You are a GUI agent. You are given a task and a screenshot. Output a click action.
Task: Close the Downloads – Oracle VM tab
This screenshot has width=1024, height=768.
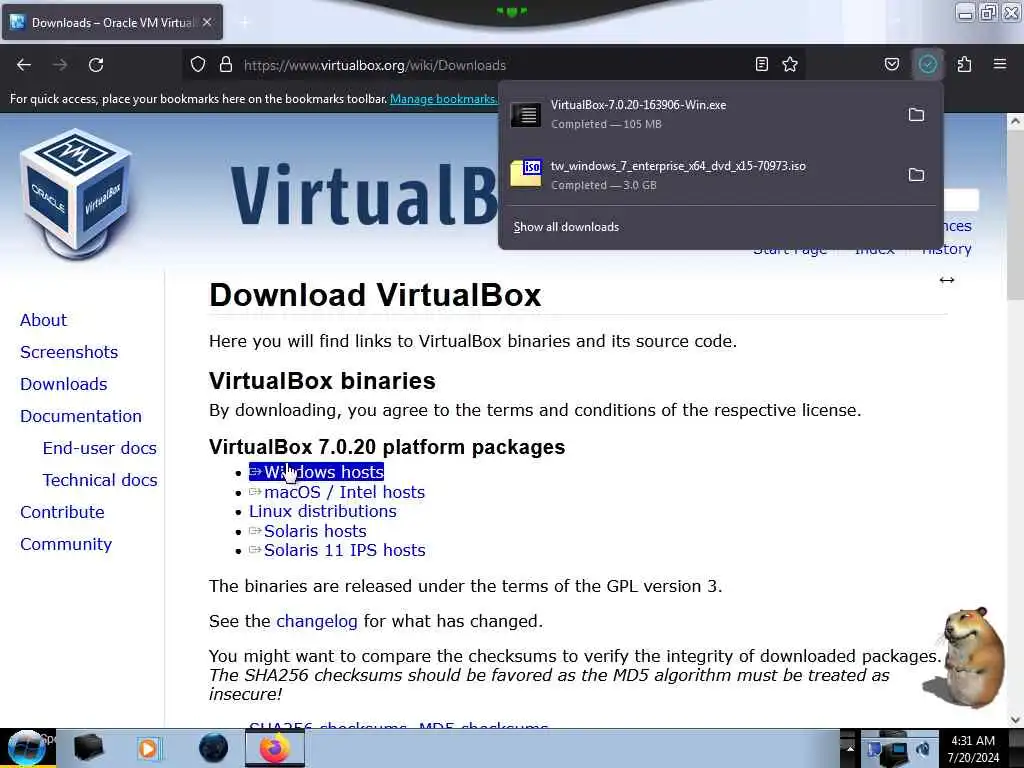207,22
